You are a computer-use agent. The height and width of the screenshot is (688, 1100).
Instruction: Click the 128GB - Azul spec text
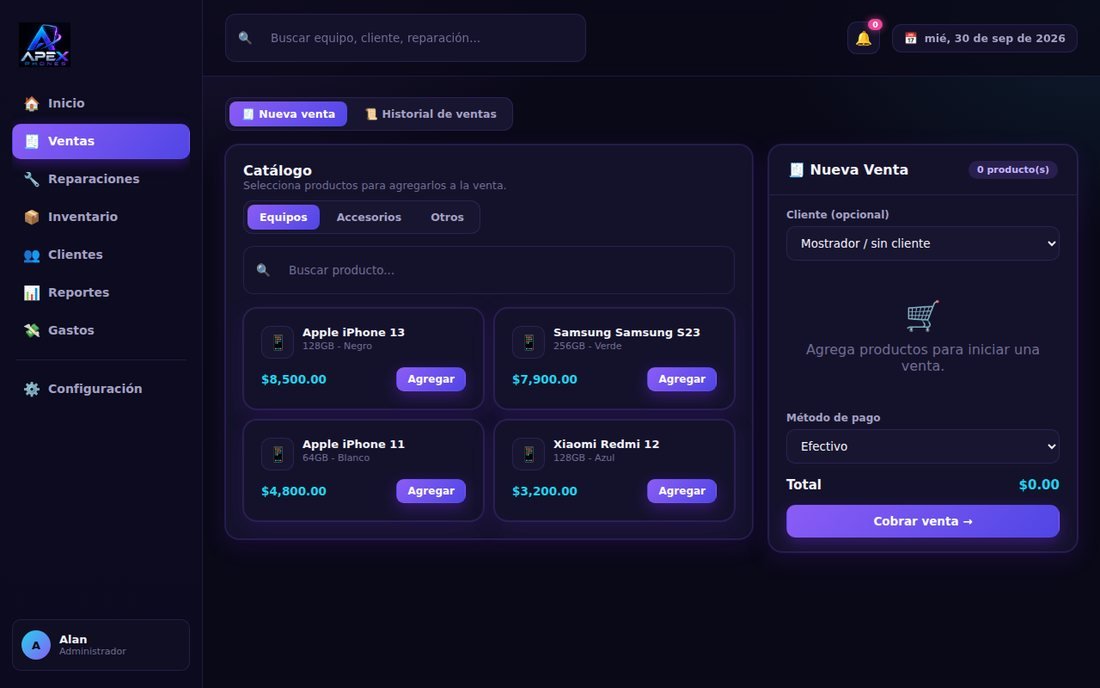(584, 457)
